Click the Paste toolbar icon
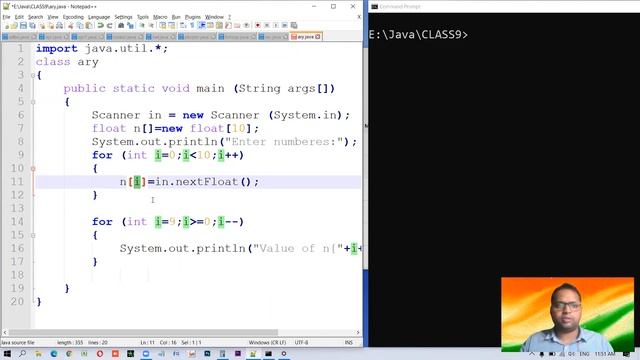The image size is (640, 360). click(x=89, y=25)
